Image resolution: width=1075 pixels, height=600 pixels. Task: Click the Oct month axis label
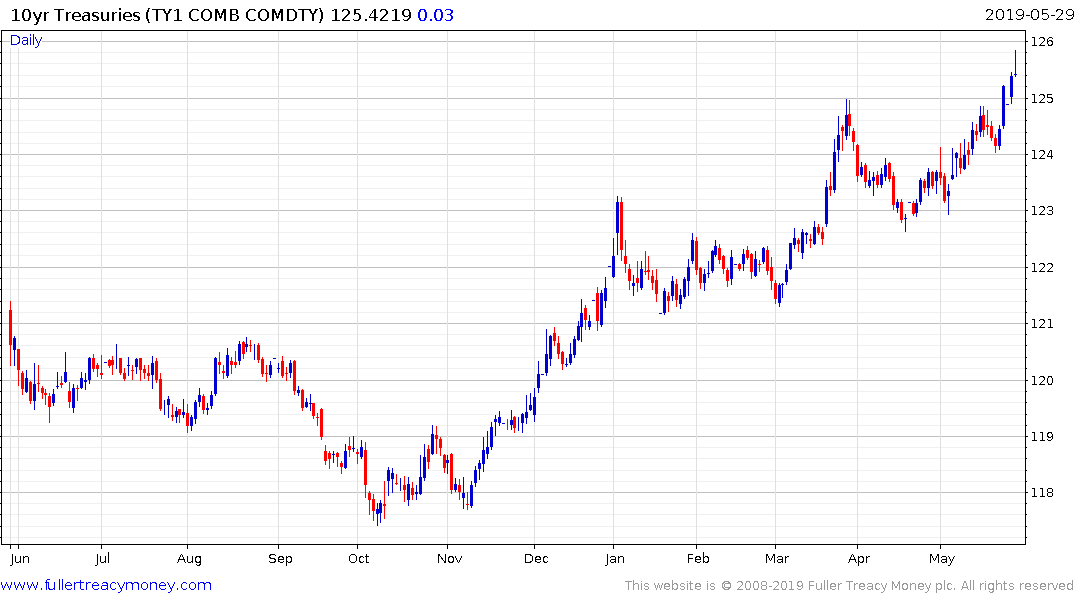(359, 559)
